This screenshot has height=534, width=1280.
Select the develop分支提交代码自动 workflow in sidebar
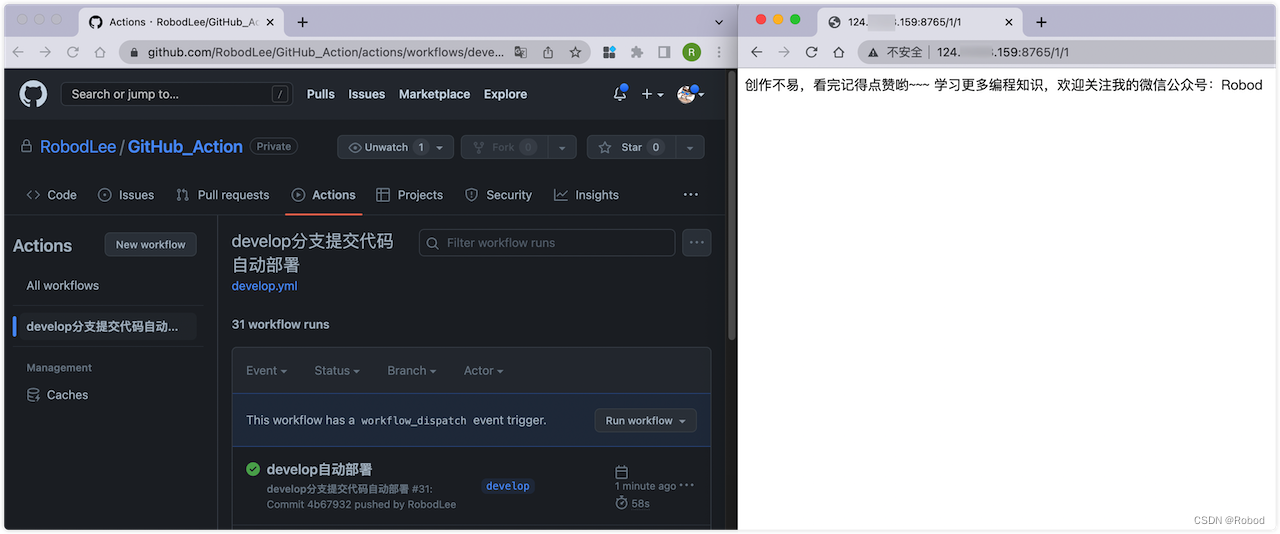[105, 326]
